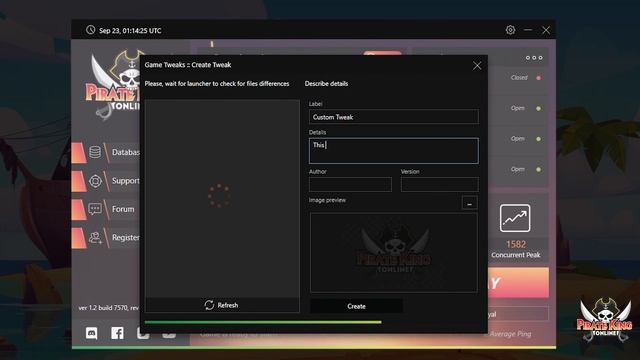
Task: Minimize the launcher window
Action: click(x=528, y=30)
